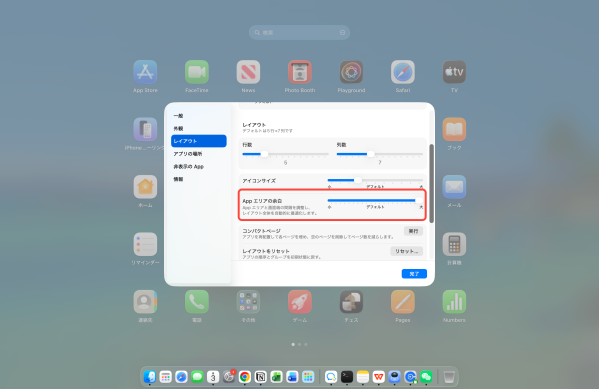
Task: Open the Books (ブック) app
Action: pyautogui.click(x=454, y=129)
